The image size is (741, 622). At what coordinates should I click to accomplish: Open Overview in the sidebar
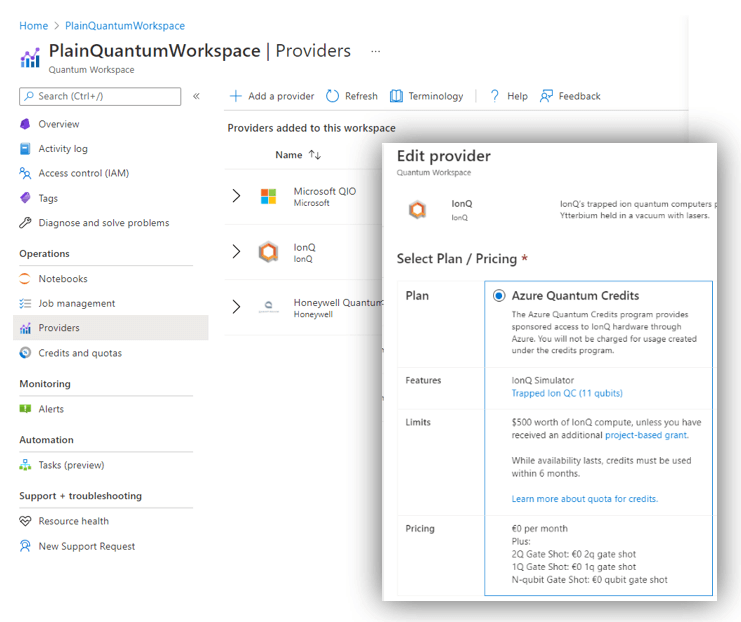tap(59, 124)
